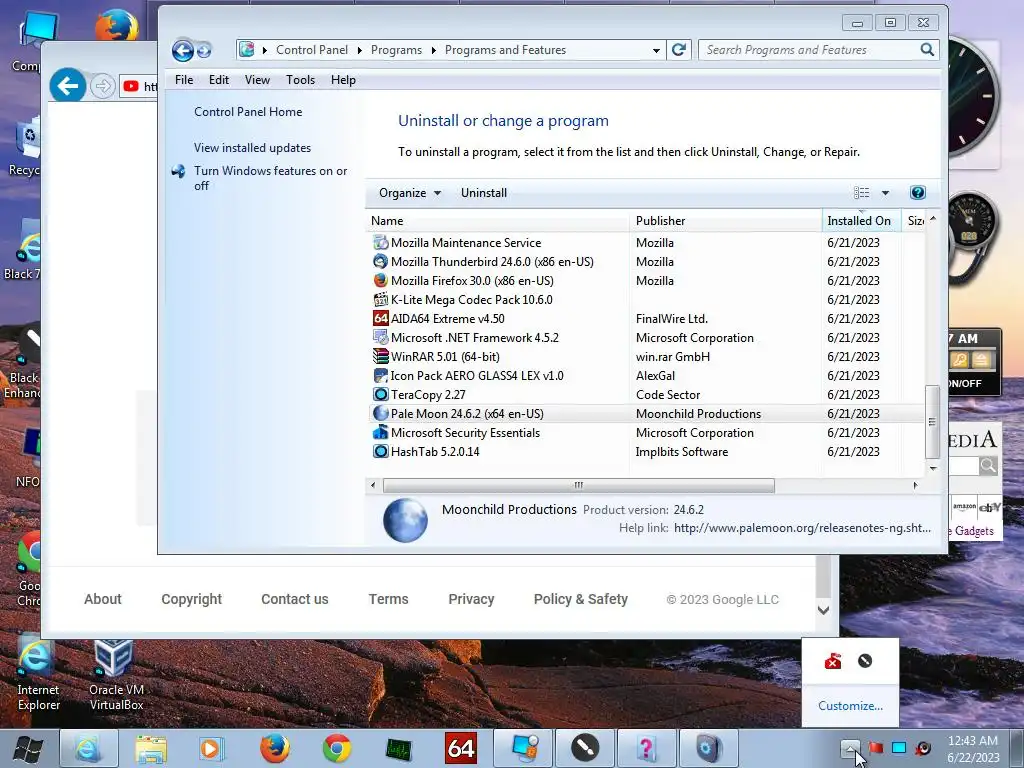The image size is (1024, 768).
Task: Select the Pale Moon list icon
Action: (x=380, y=413)
